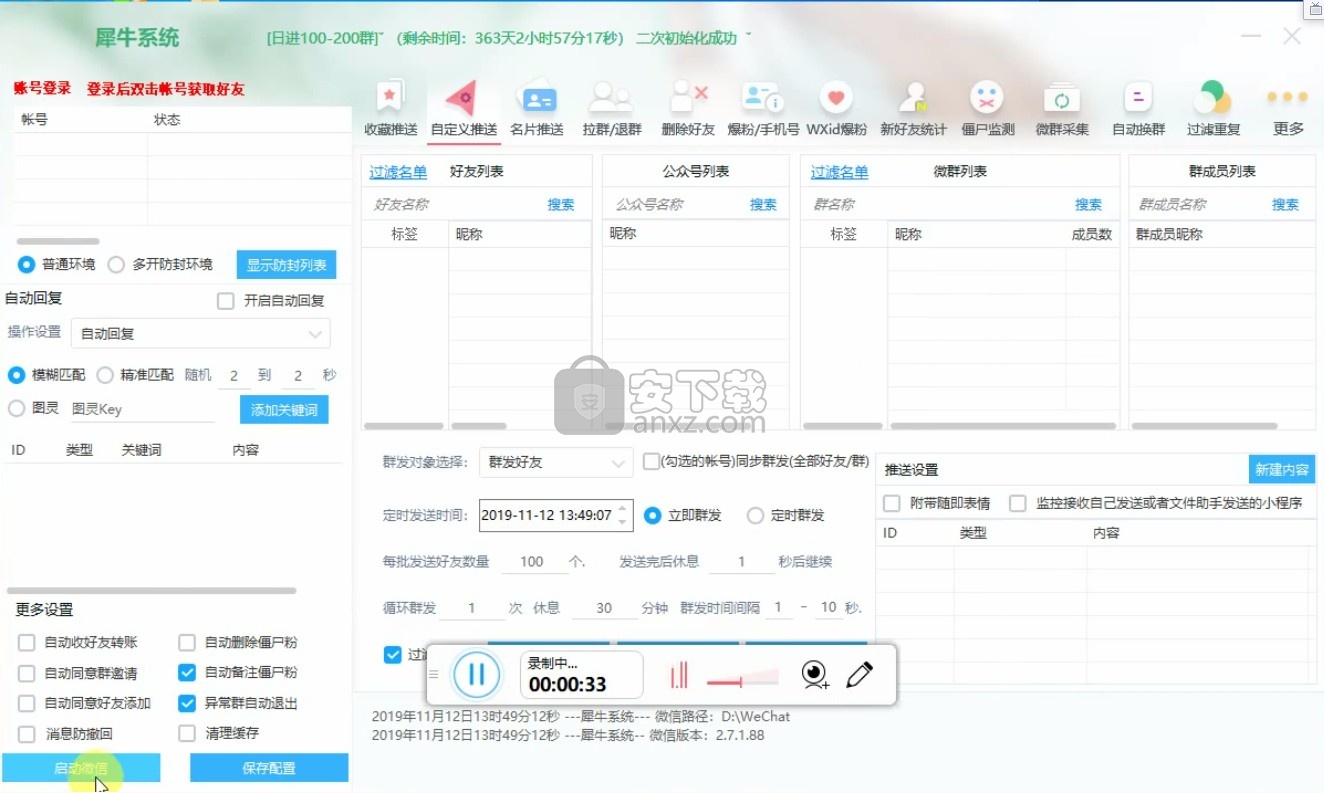Expand 群发对象选择 群发好友 dropdown

[x=554, y=462]
